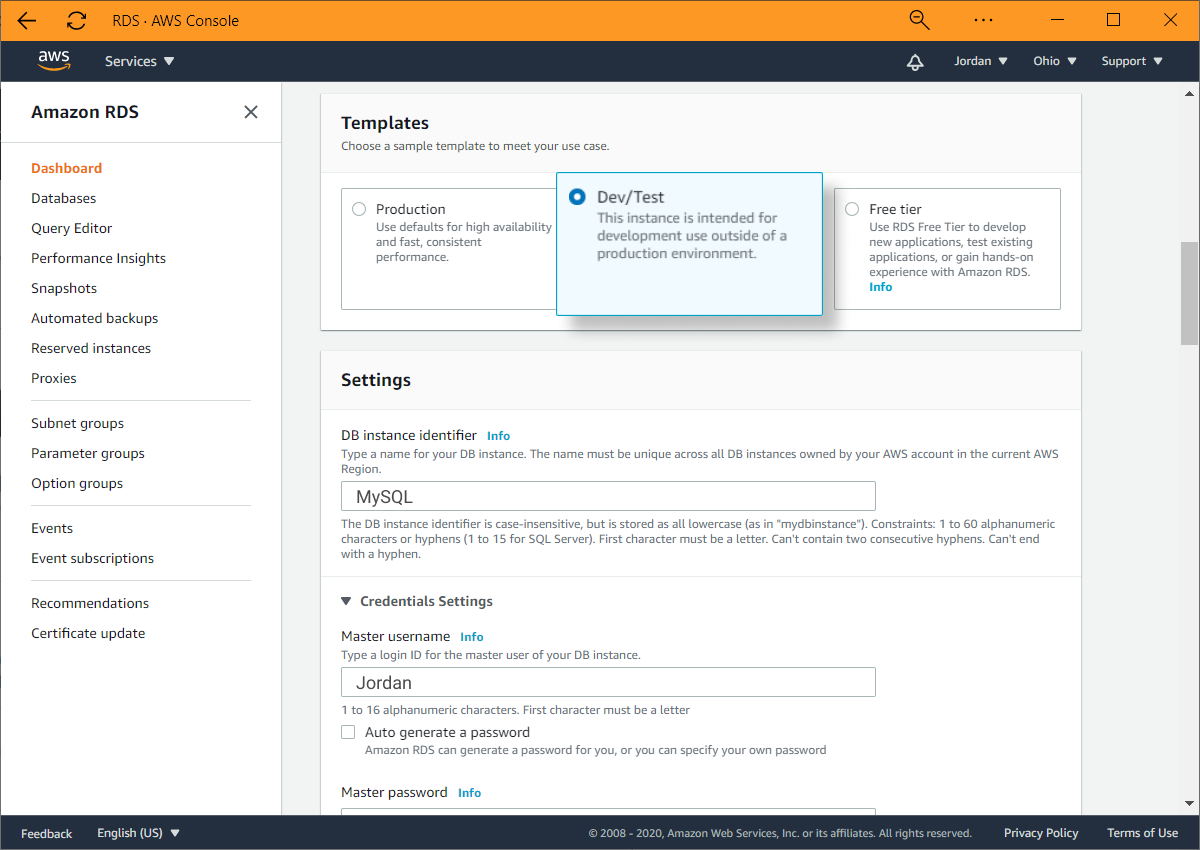The height and width of the screenshot is (850, 1200).
Task: Click the scrollbar up arrow
Action: click(1189, 92)
